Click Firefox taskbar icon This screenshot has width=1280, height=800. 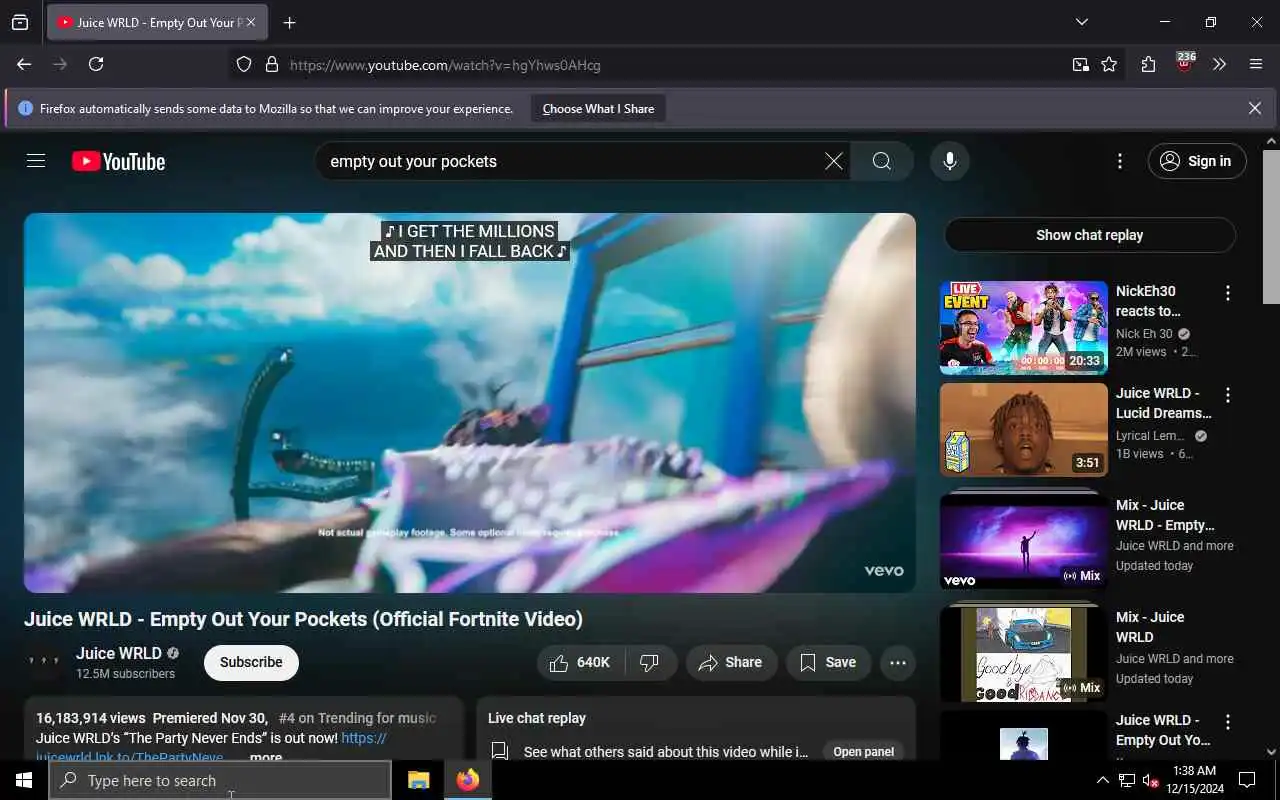468,780
